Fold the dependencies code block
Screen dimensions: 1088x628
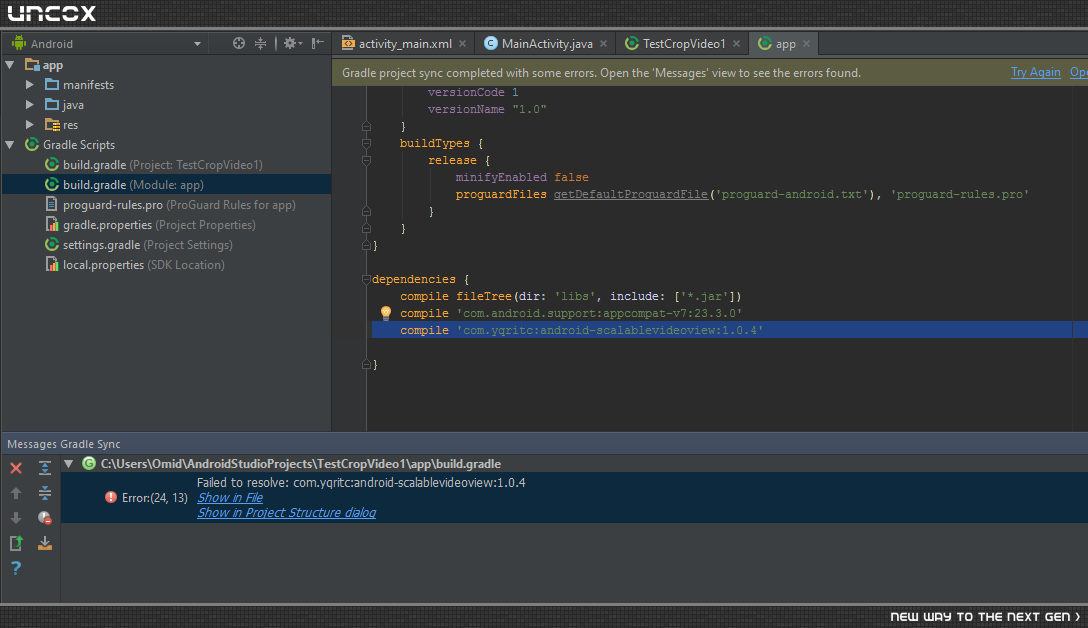tap(366, 280)
